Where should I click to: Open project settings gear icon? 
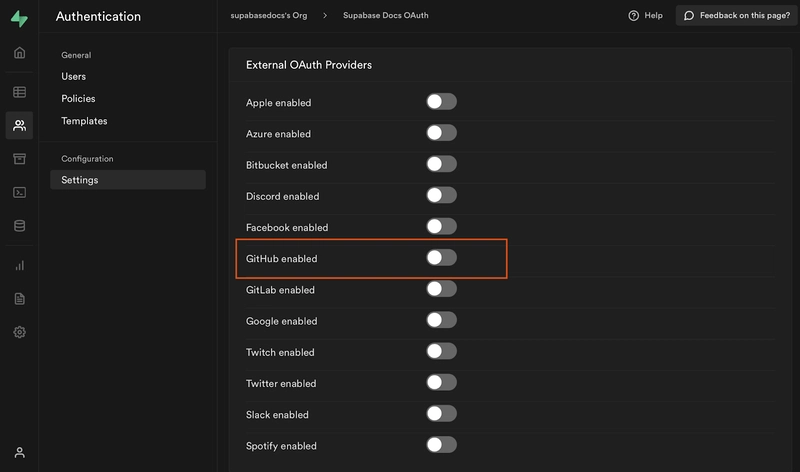pyautogui.click(x=19, y=332)
